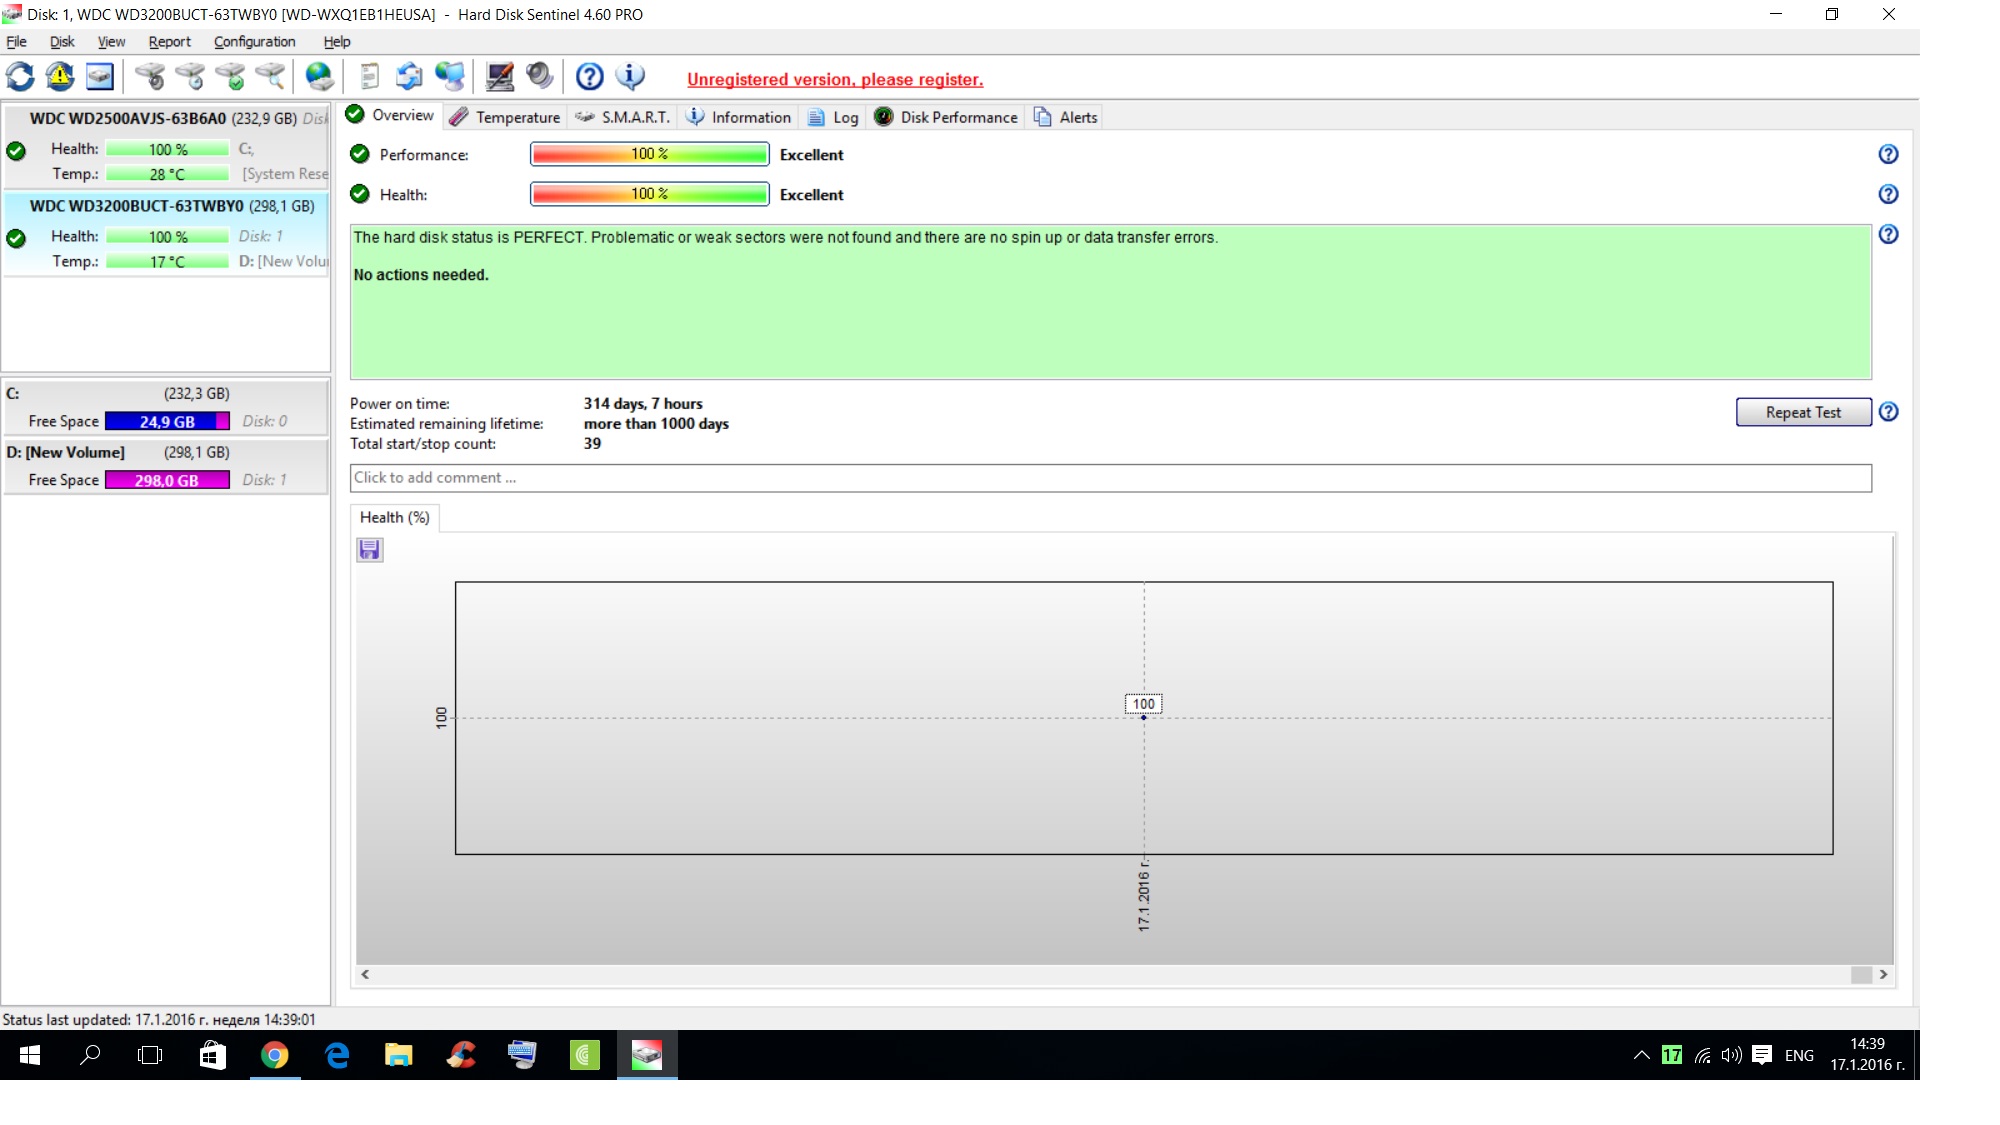Viewport: 2000px width, 1125px height.
Task: Click the surface test magnifier disk icon
Action: 270,77
